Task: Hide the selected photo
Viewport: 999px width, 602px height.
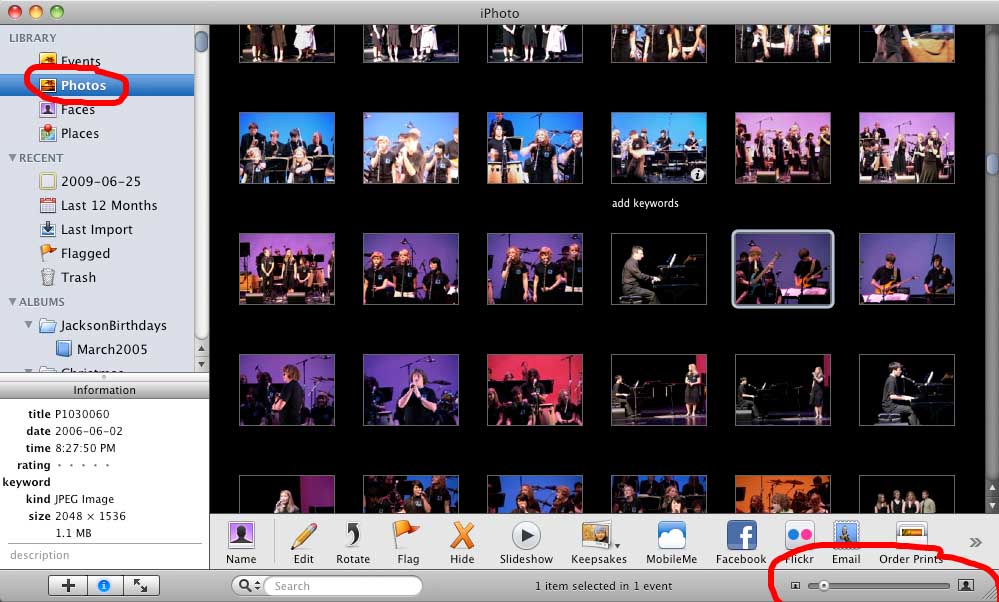Action: 461,540
